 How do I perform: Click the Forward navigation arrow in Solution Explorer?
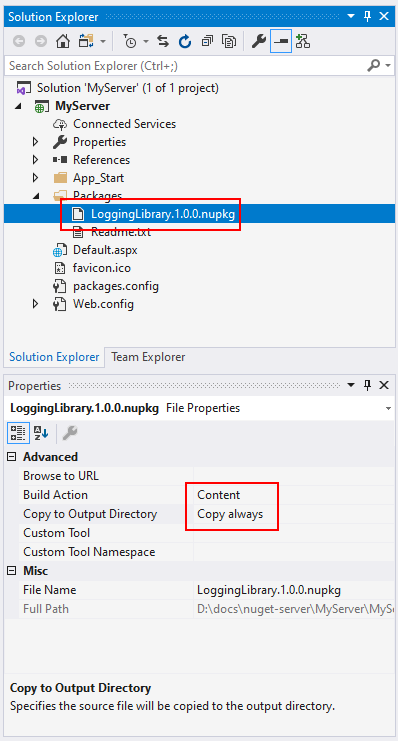point(41,42)
